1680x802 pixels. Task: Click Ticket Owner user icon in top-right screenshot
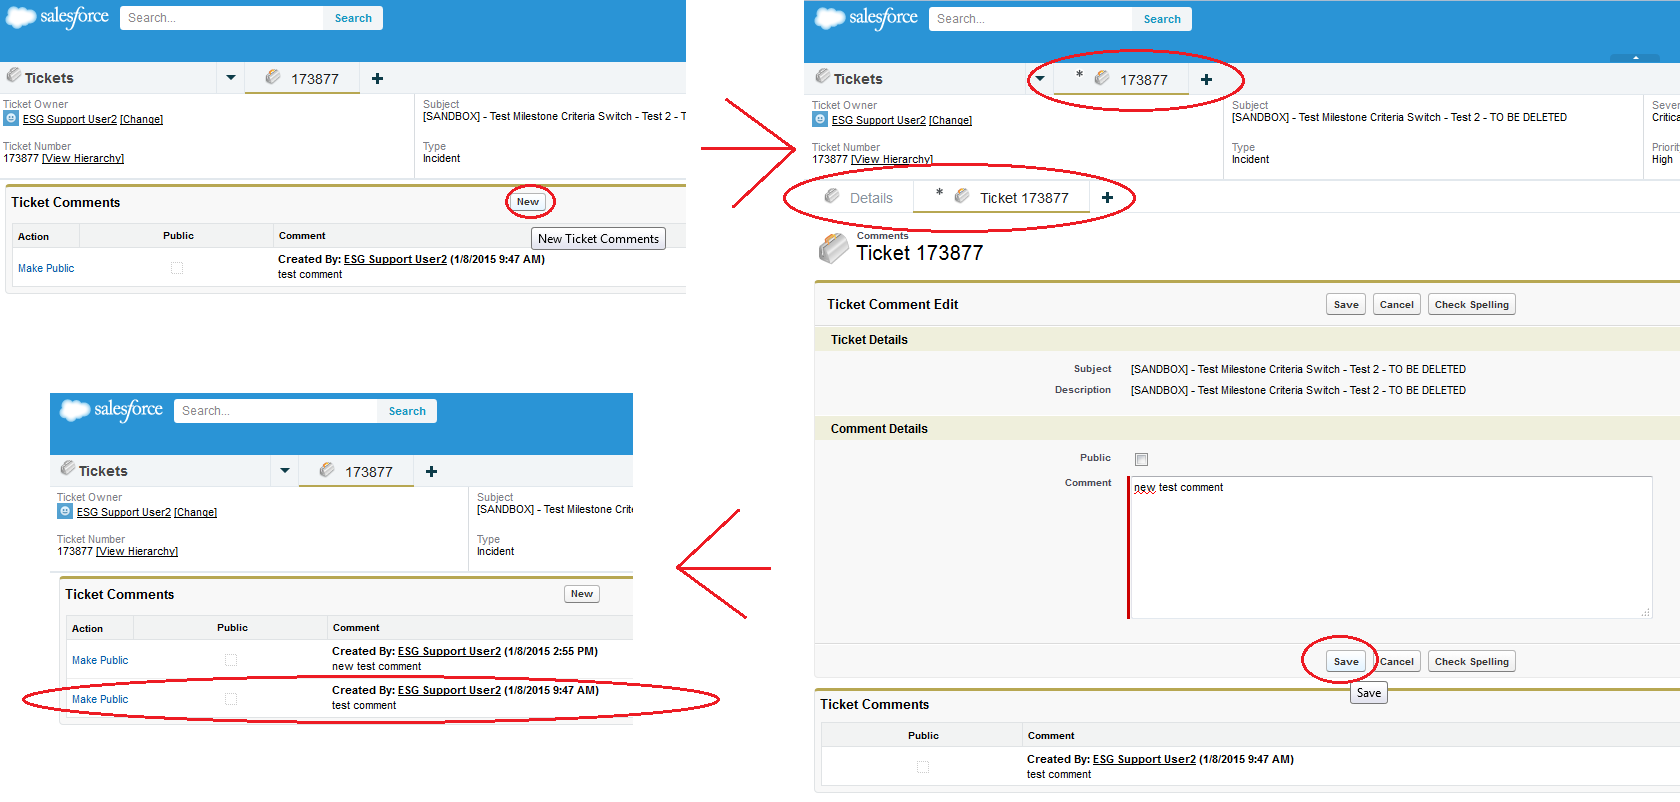pyautogui.click(x=820, y=119)
